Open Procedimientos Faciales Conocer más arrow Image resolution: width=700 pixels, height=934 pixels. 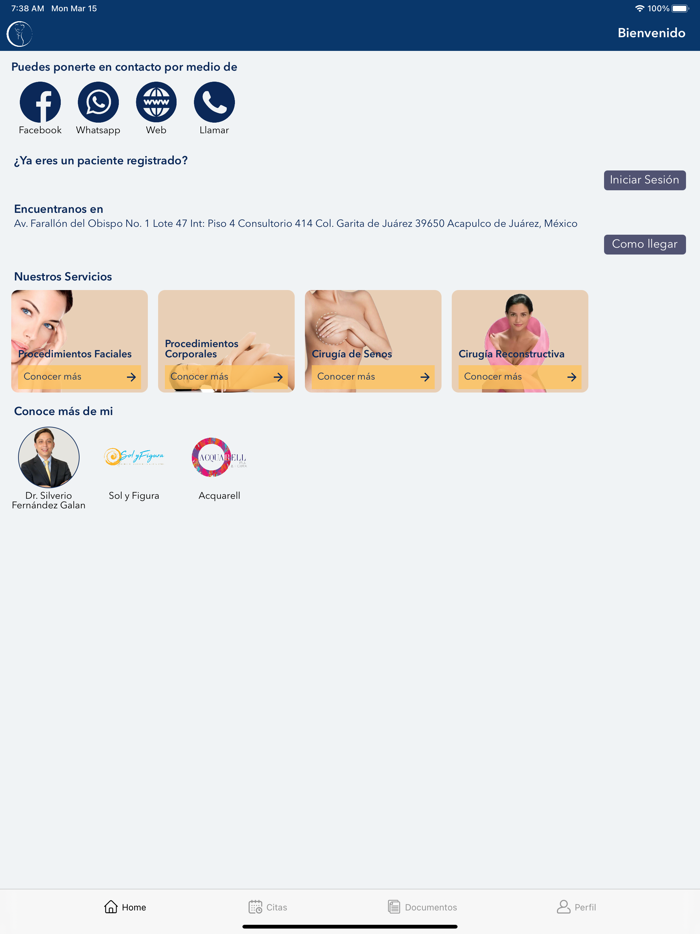coord(131,376)
